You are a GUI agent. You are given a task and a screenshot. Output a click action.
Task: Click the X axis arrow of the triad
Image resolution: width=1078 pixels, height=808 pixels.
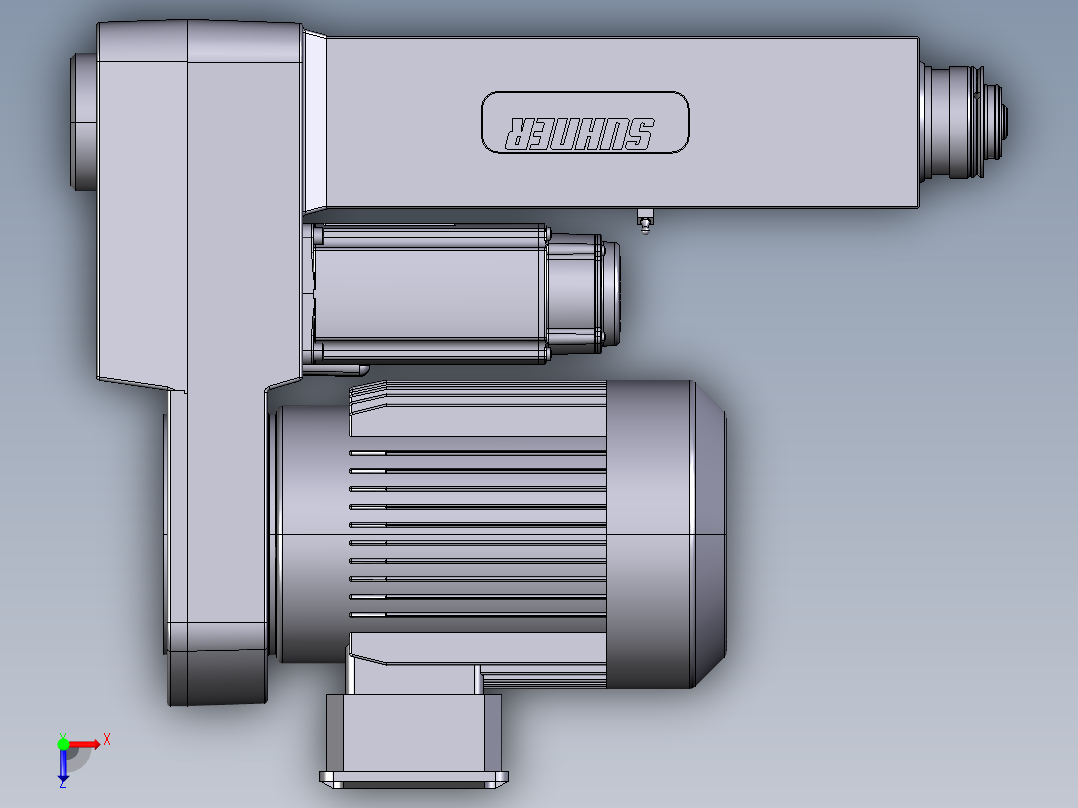pos(86,744)
